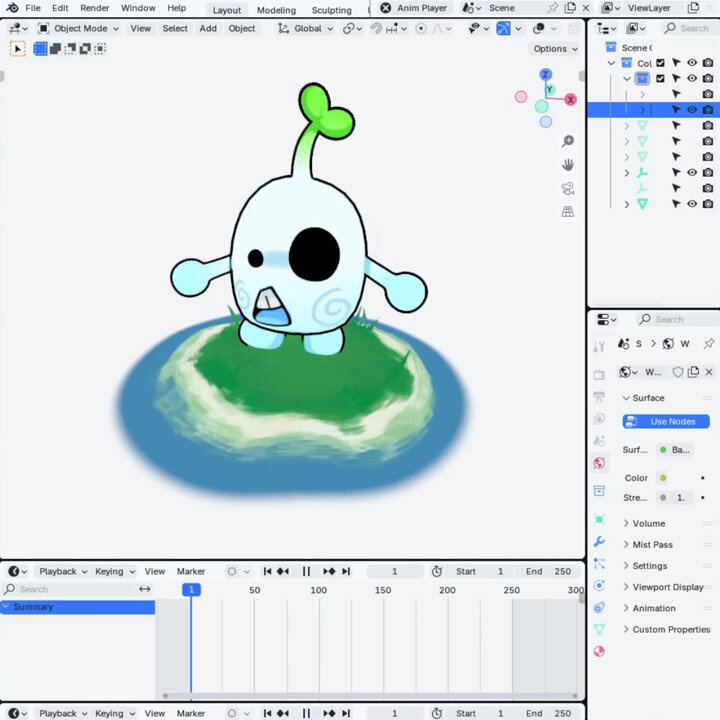The width and height of the screenshot is (720, 720).
Task: Switch perspective/orthographic grid icon
Action: coord(568,212)
